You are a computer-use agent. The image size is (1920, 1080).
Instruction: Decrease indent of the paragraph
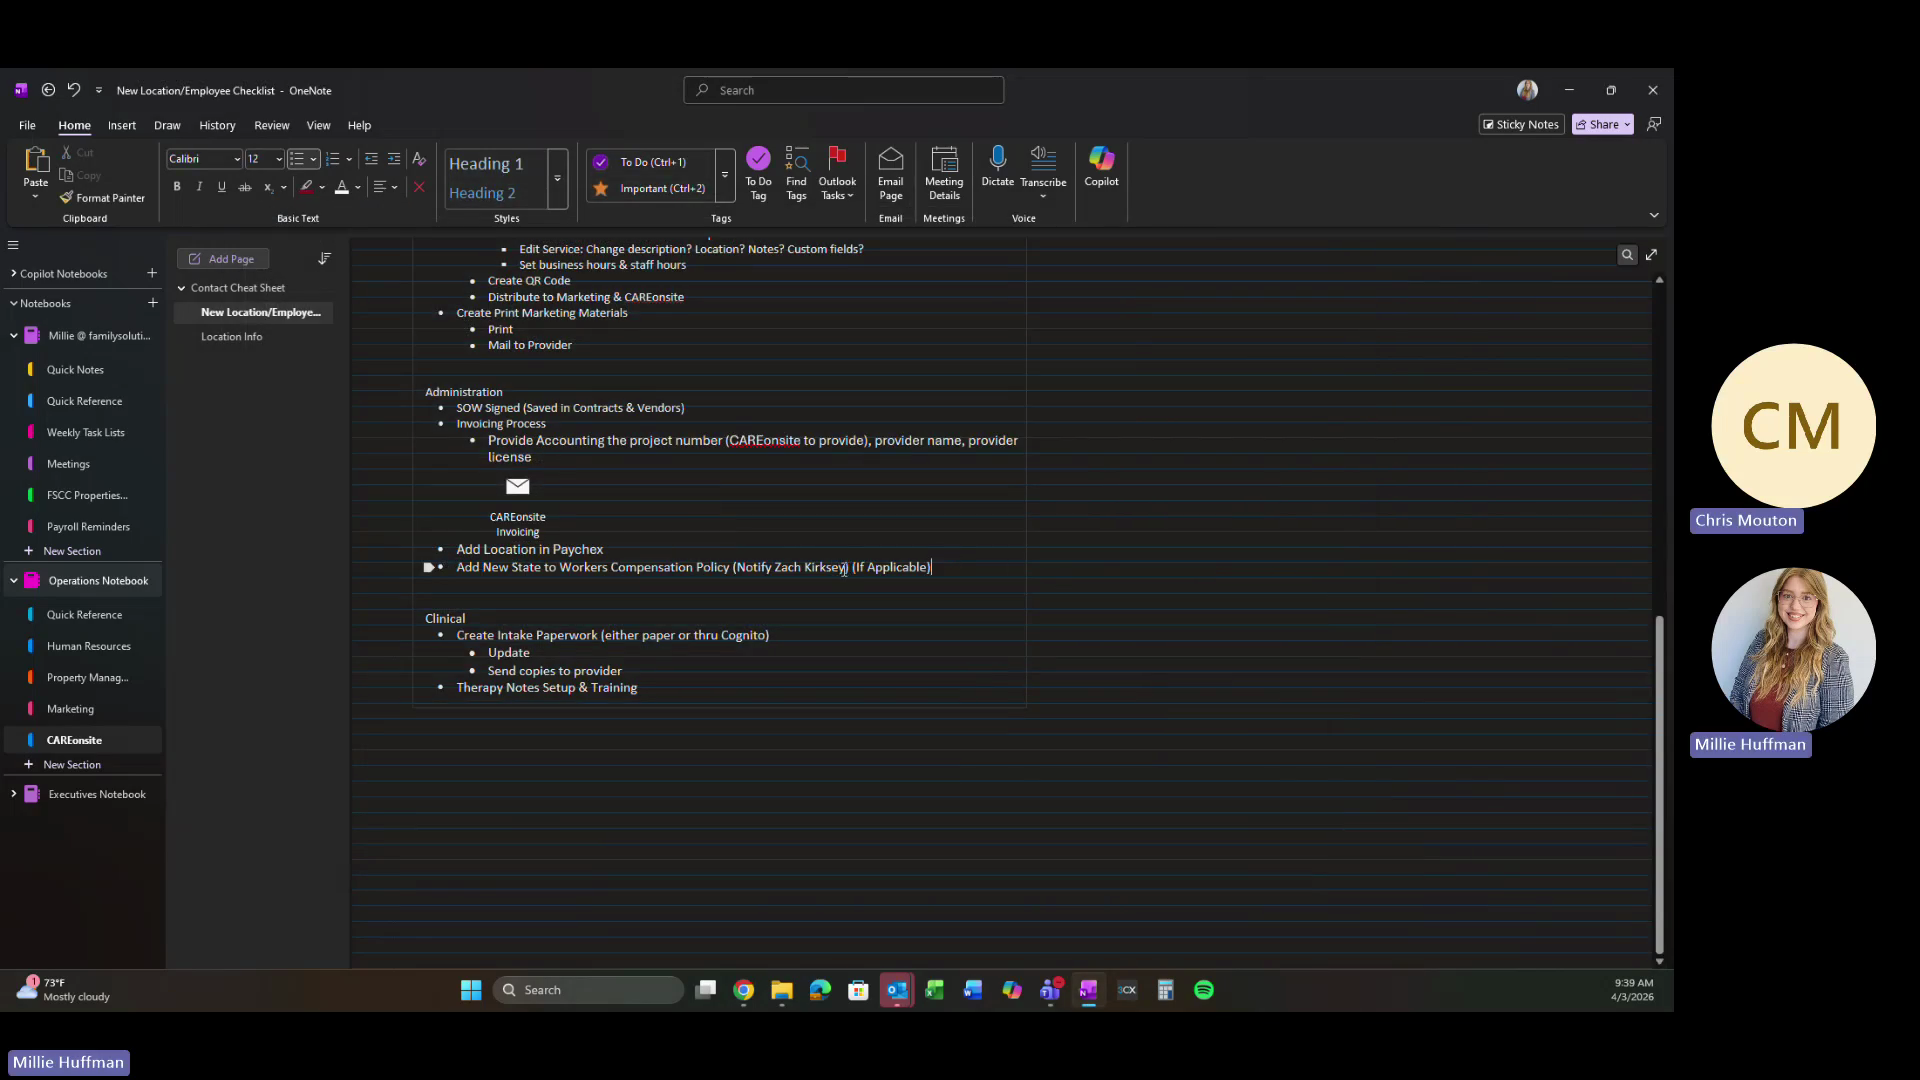click(371, 159)
